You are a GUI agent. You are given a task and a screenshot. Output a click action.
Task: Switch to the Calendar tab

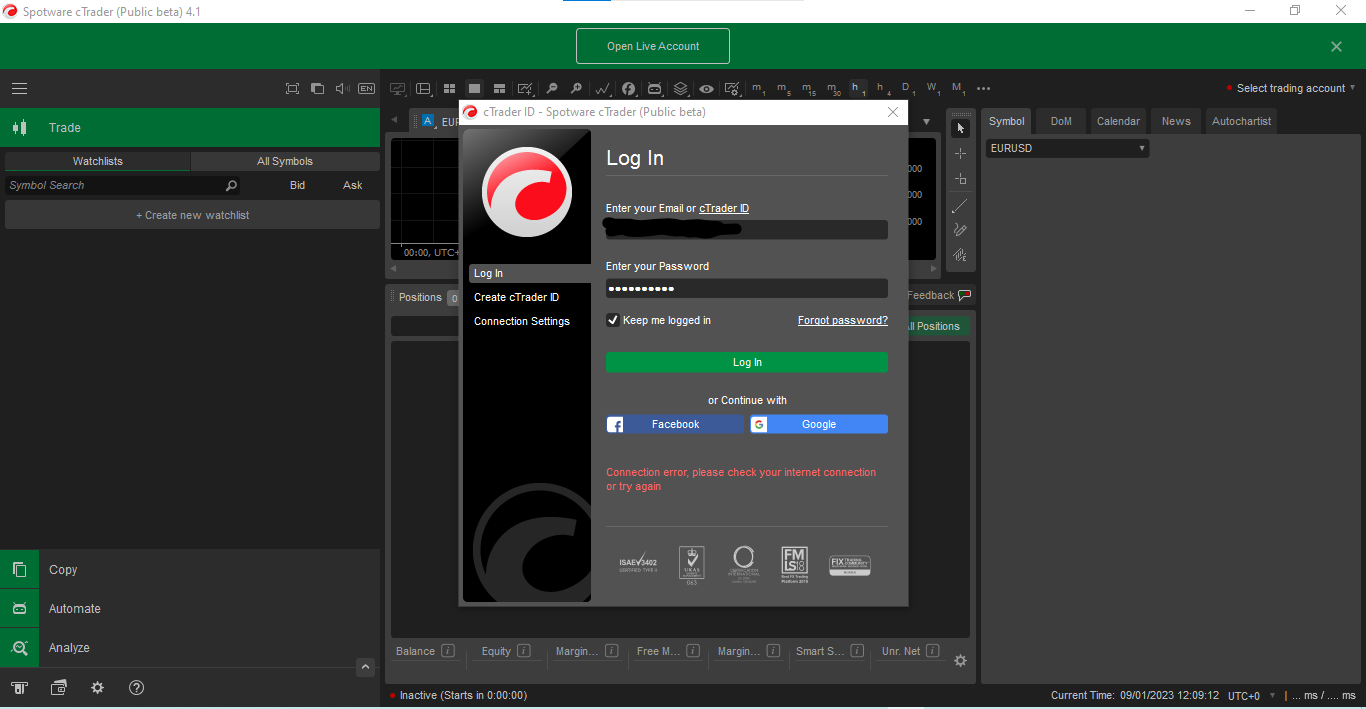point(1118,121)
